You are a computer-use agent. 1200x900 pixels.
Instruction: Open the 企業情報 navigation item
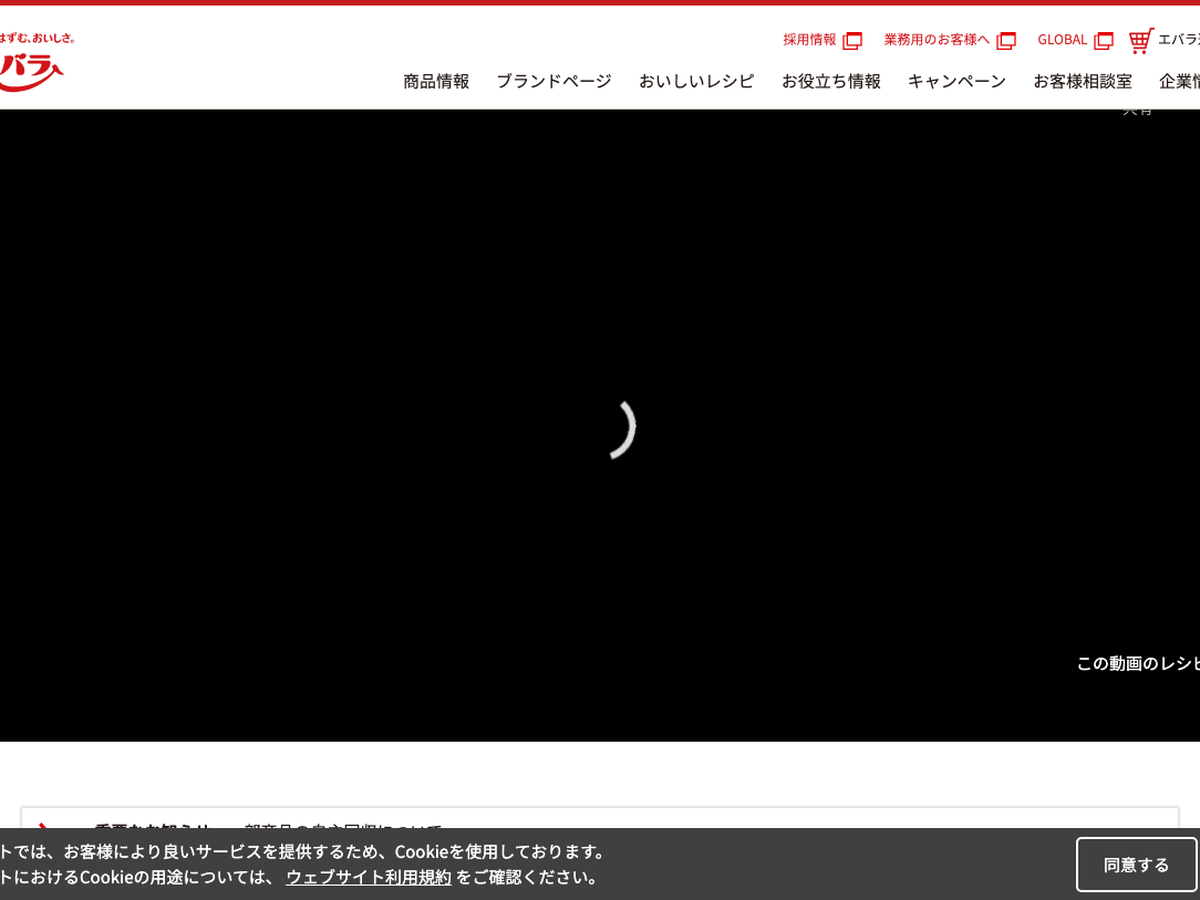click(1180, 82)
